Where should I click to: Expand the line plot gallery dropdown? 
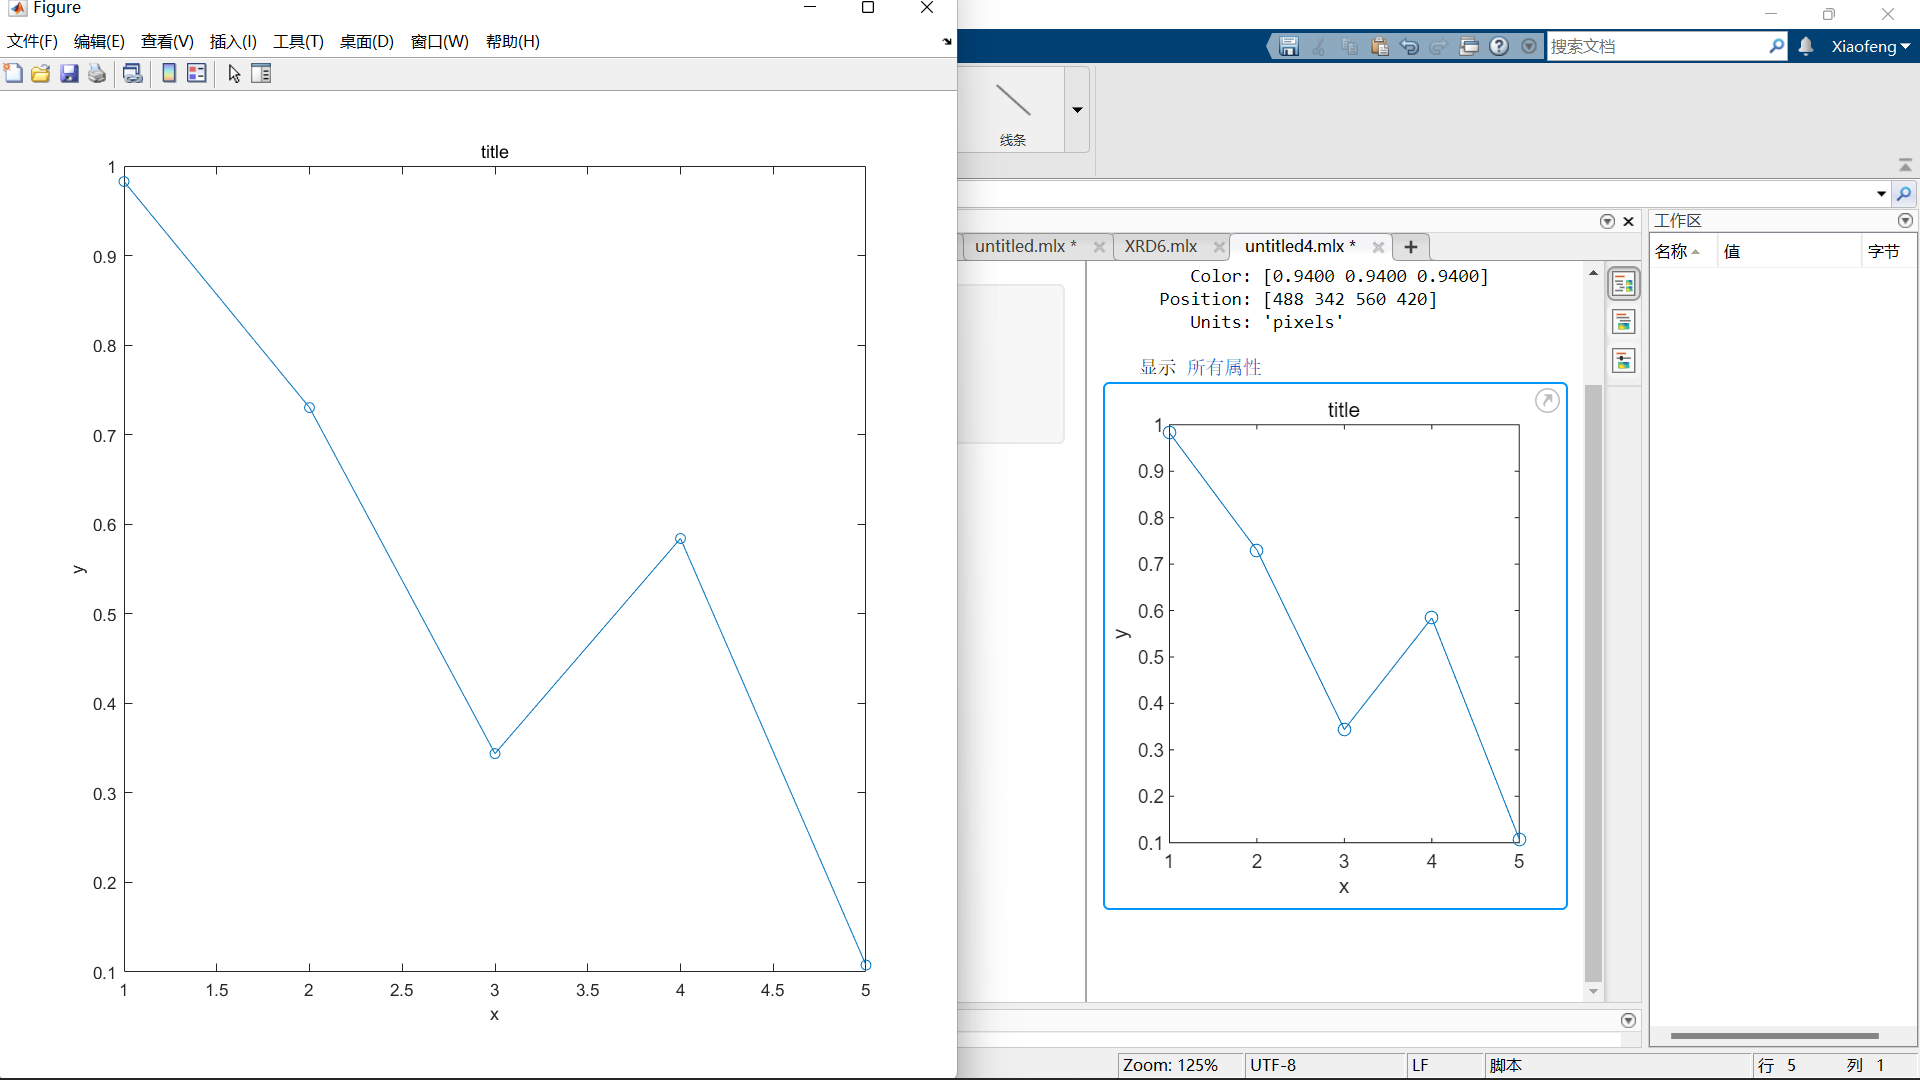point(1077,110)
